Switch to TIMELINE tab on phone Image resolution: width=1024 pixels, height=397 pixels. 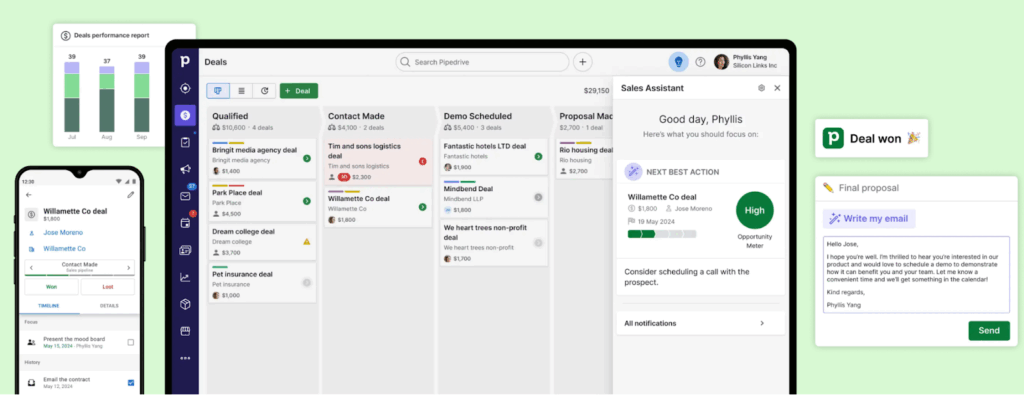tap(50, 306)
